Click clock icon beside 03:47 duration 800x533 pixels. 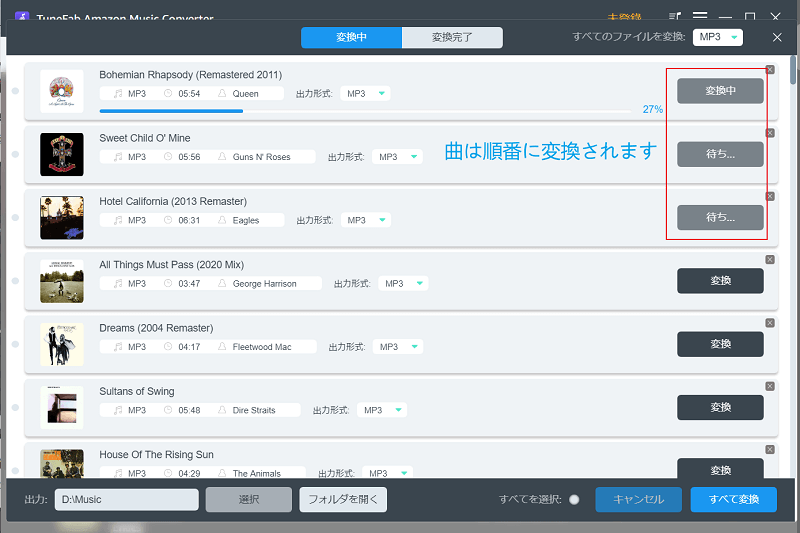tap(168, 283)
